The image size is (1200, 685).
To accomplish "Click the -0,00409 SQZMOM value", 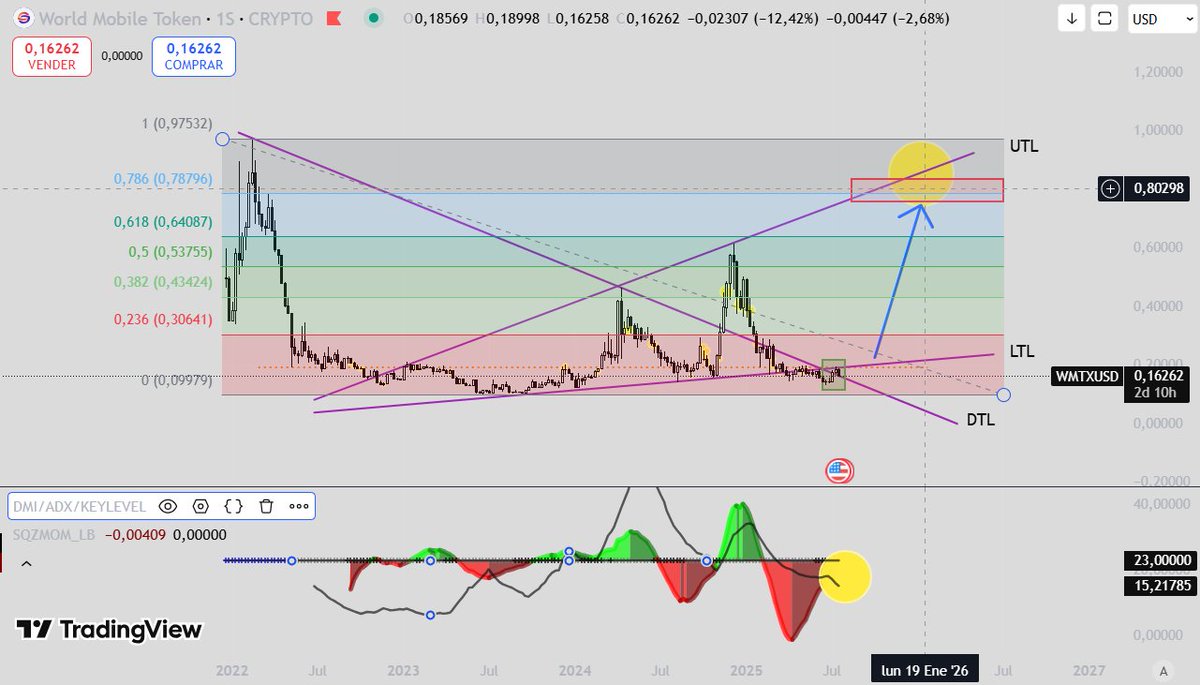I will coord(136,535).
